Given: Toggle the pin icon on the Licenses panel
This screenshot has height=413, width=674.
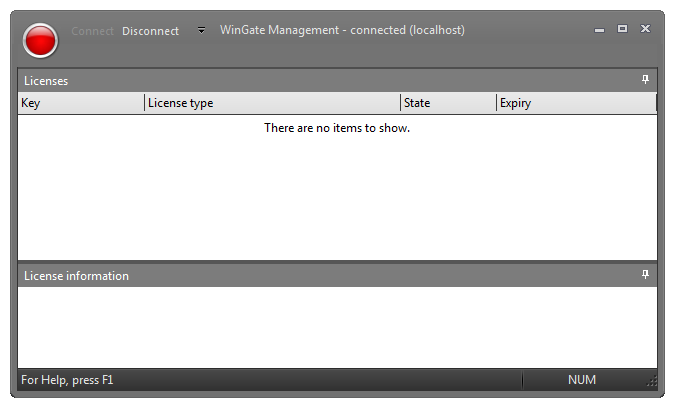Looking at the screenshot, I should click(x=645, y=80).
